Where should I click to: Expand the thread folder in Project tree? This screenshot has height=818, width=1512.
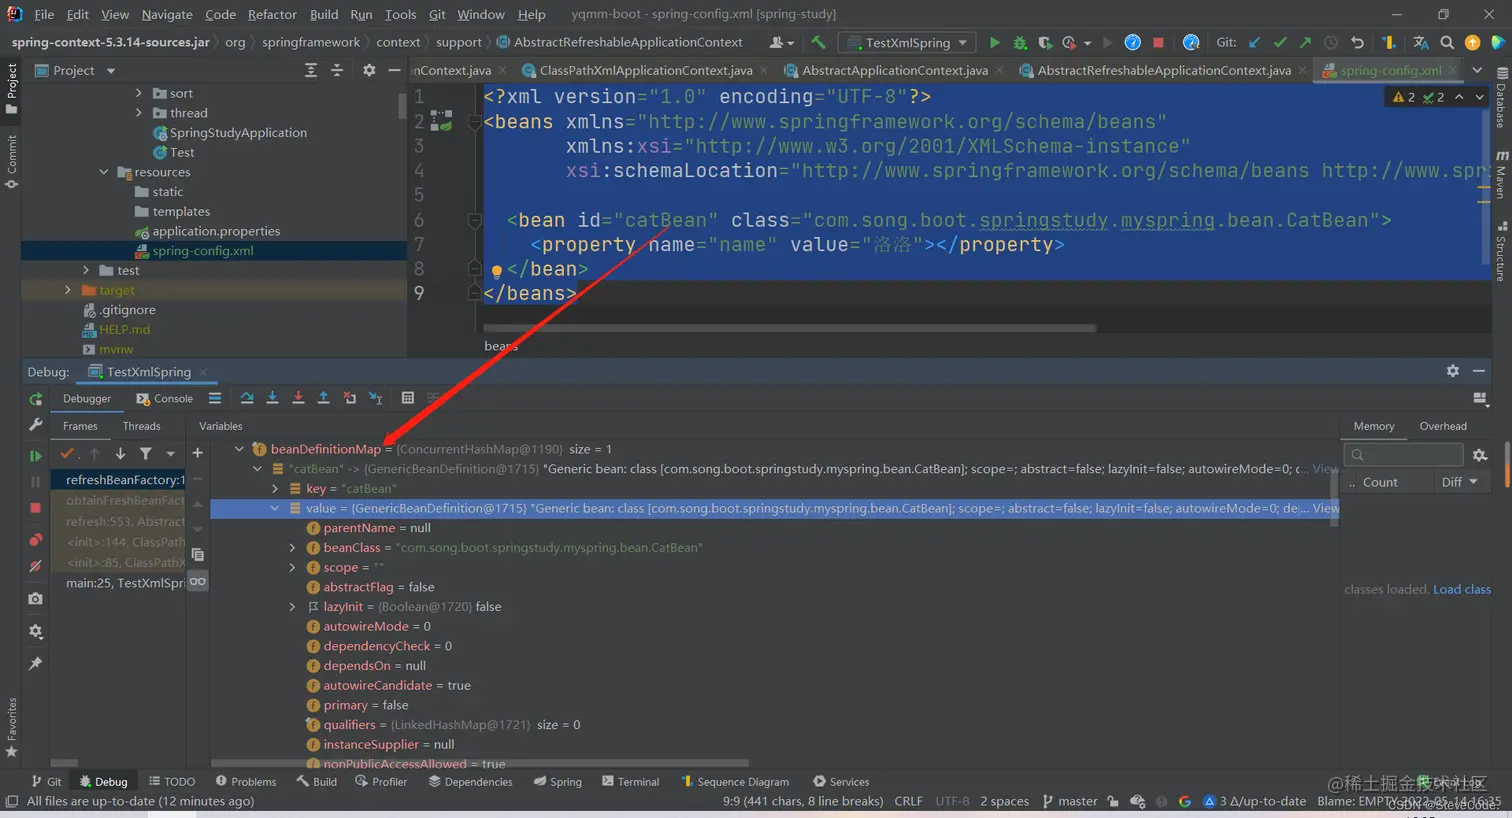click(139, 113)
